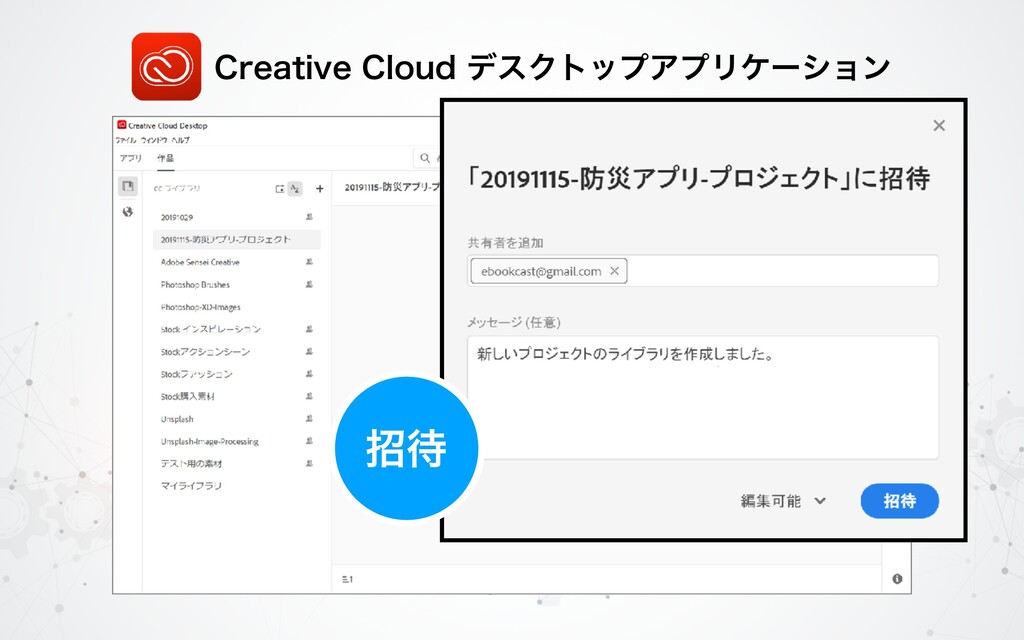This screenshot has width=1024, height=640.
Task: Click the CC ライブラリ panel heading
Action: click(x=176, y=189)
